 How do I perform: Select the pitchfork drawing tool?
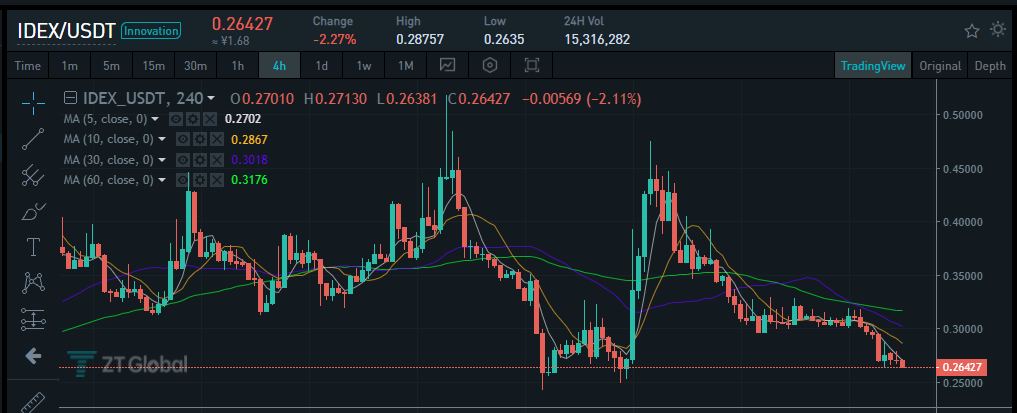pos(33,174)
